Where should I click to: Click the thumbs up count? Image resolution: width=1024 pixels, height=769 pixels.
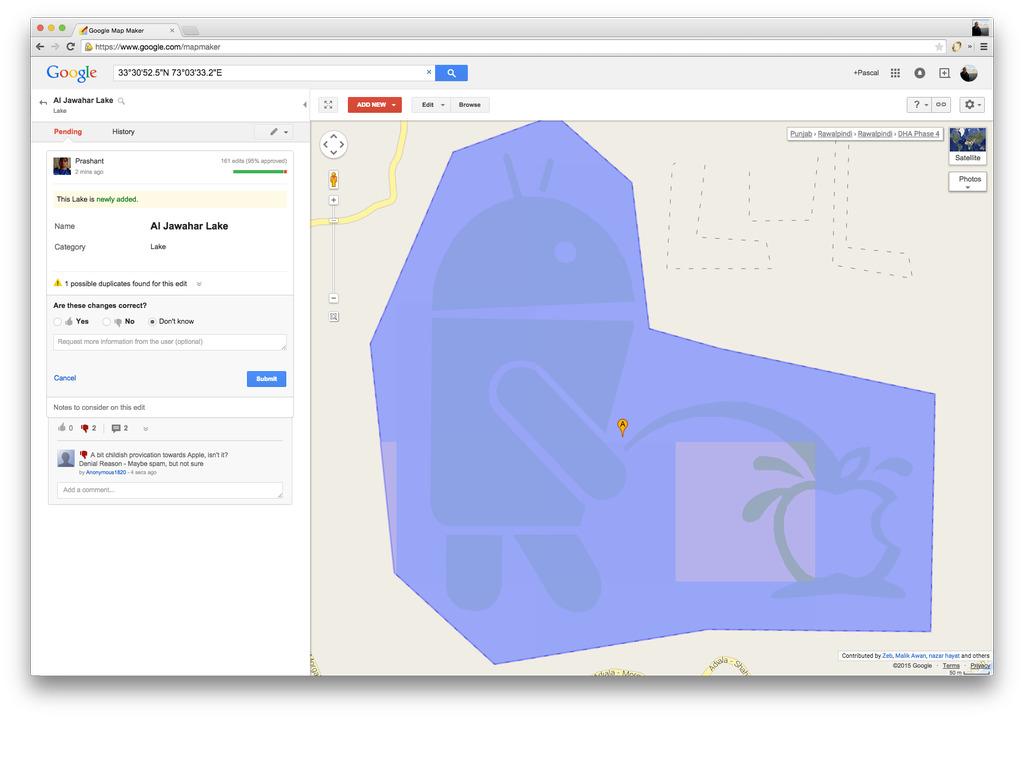65,428
